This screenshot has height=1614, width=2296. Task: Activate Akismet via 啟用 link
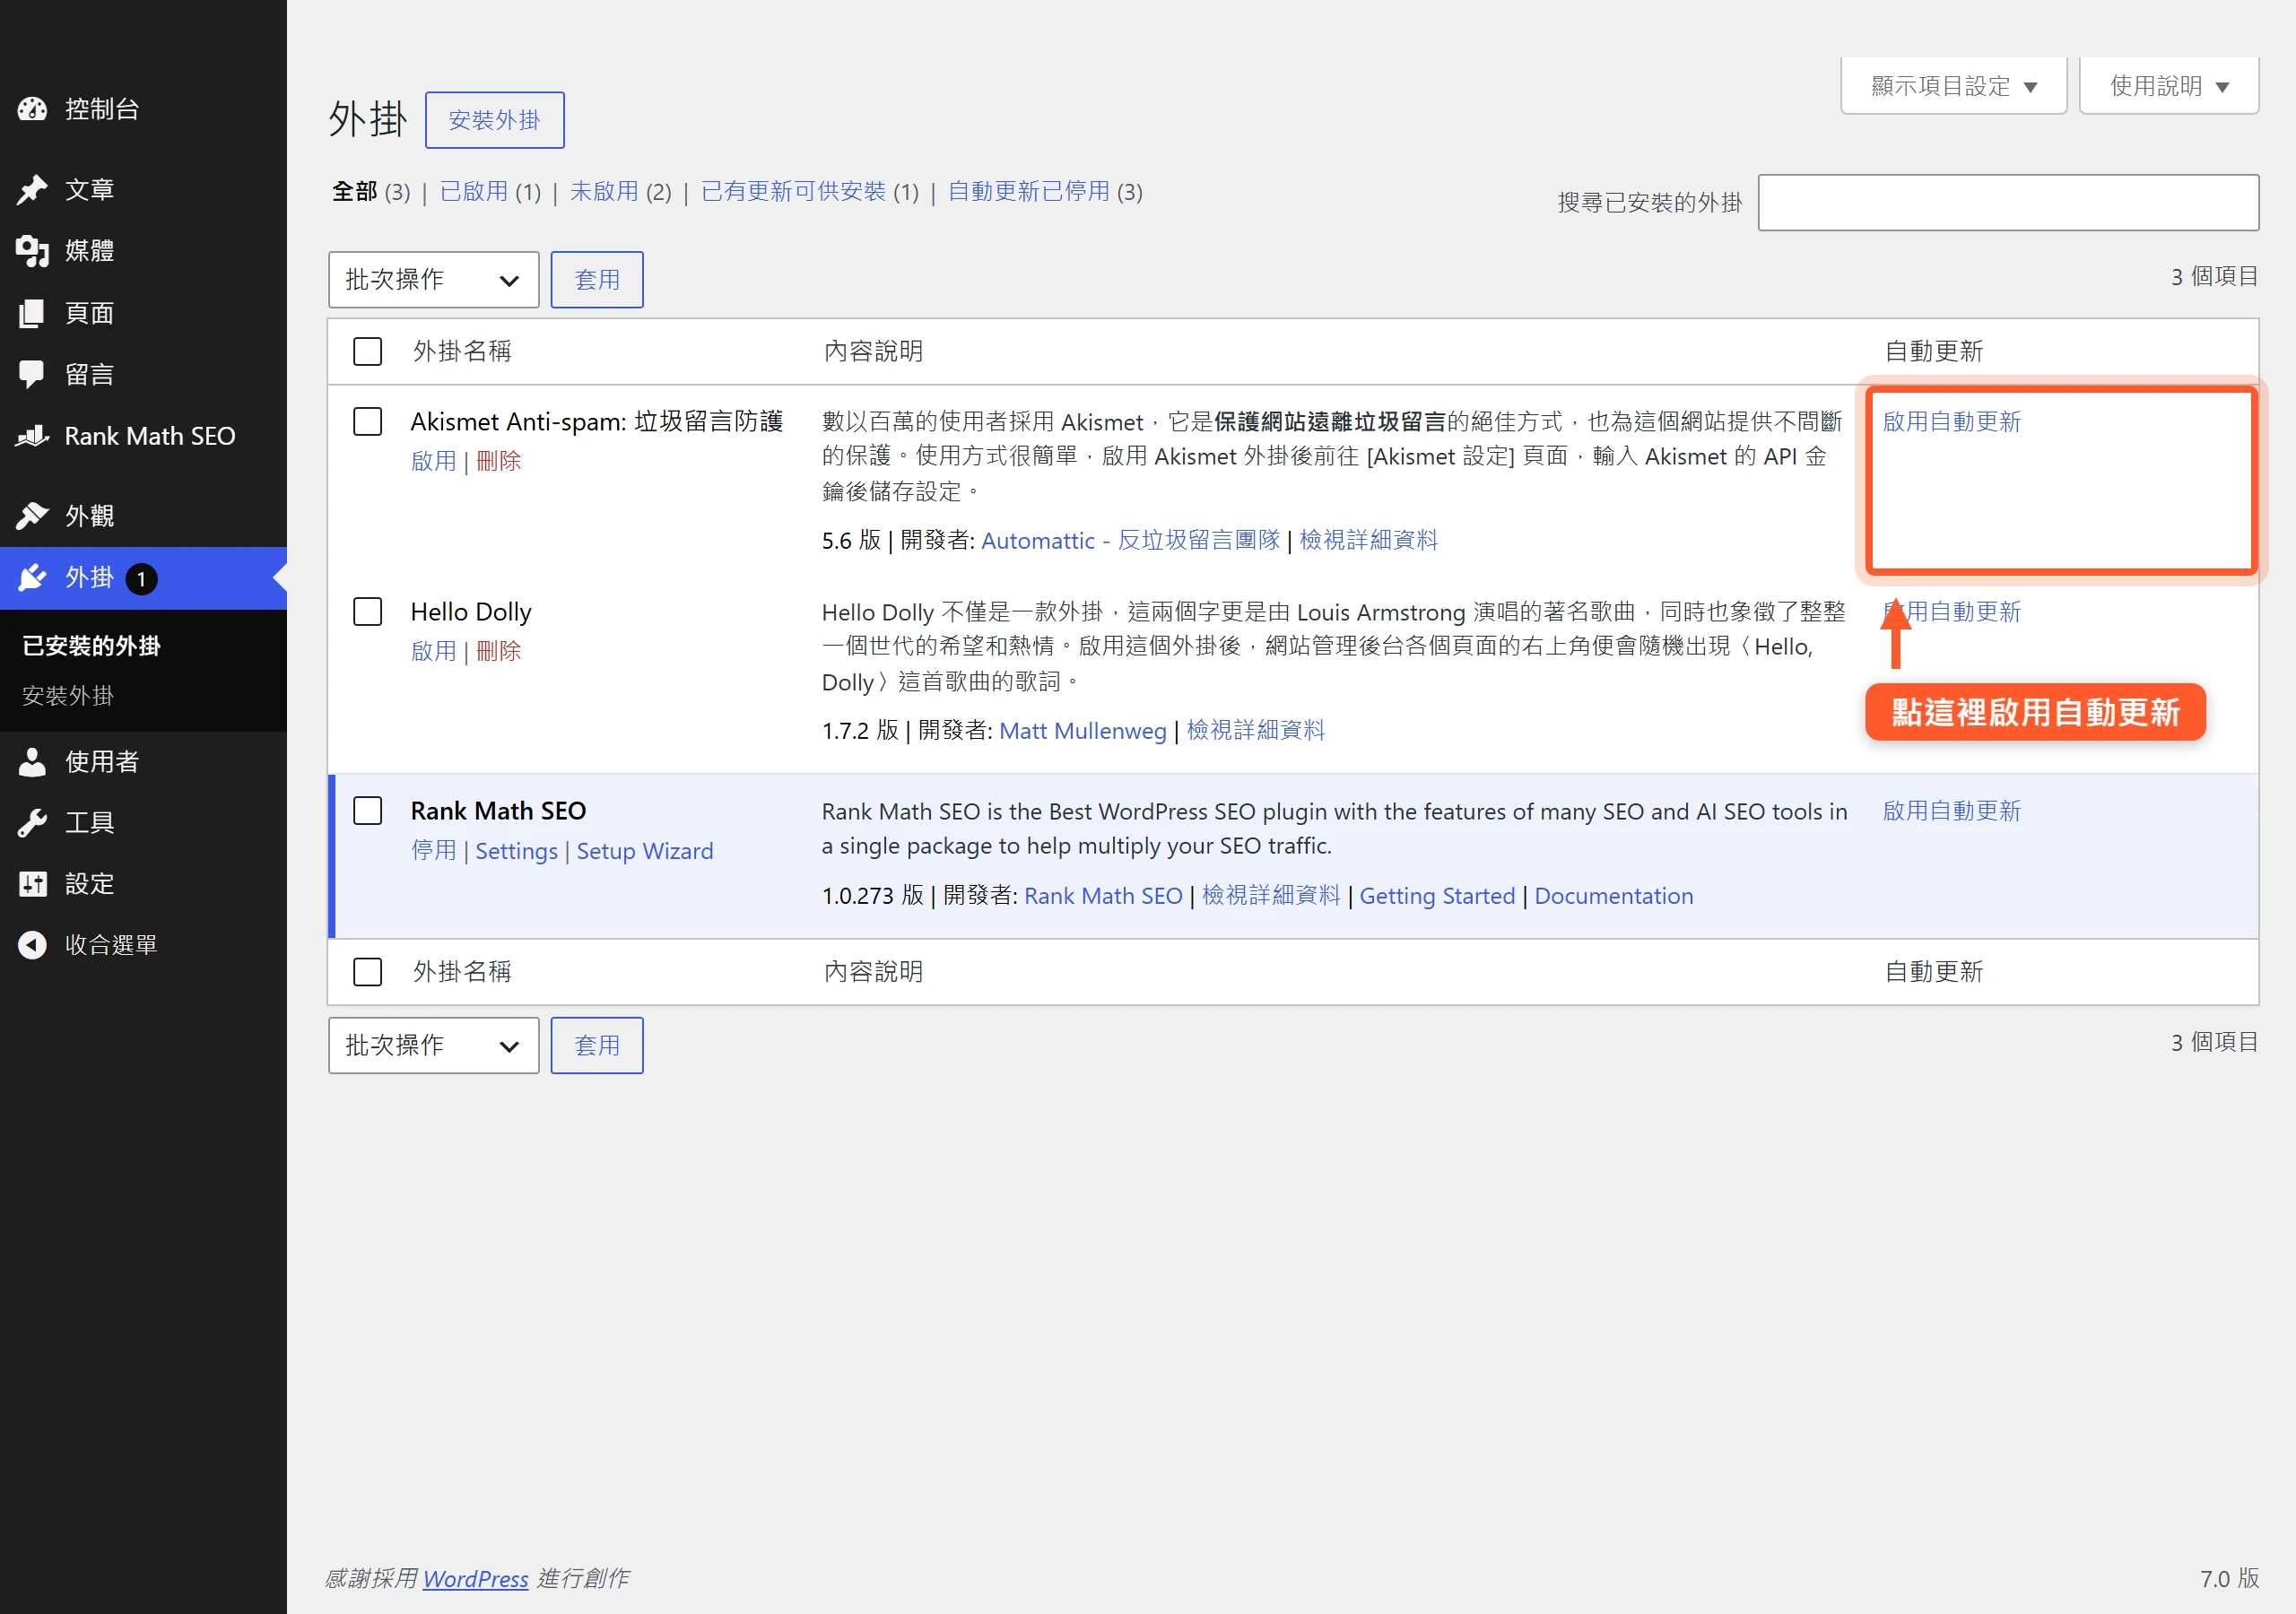point(434,461)
